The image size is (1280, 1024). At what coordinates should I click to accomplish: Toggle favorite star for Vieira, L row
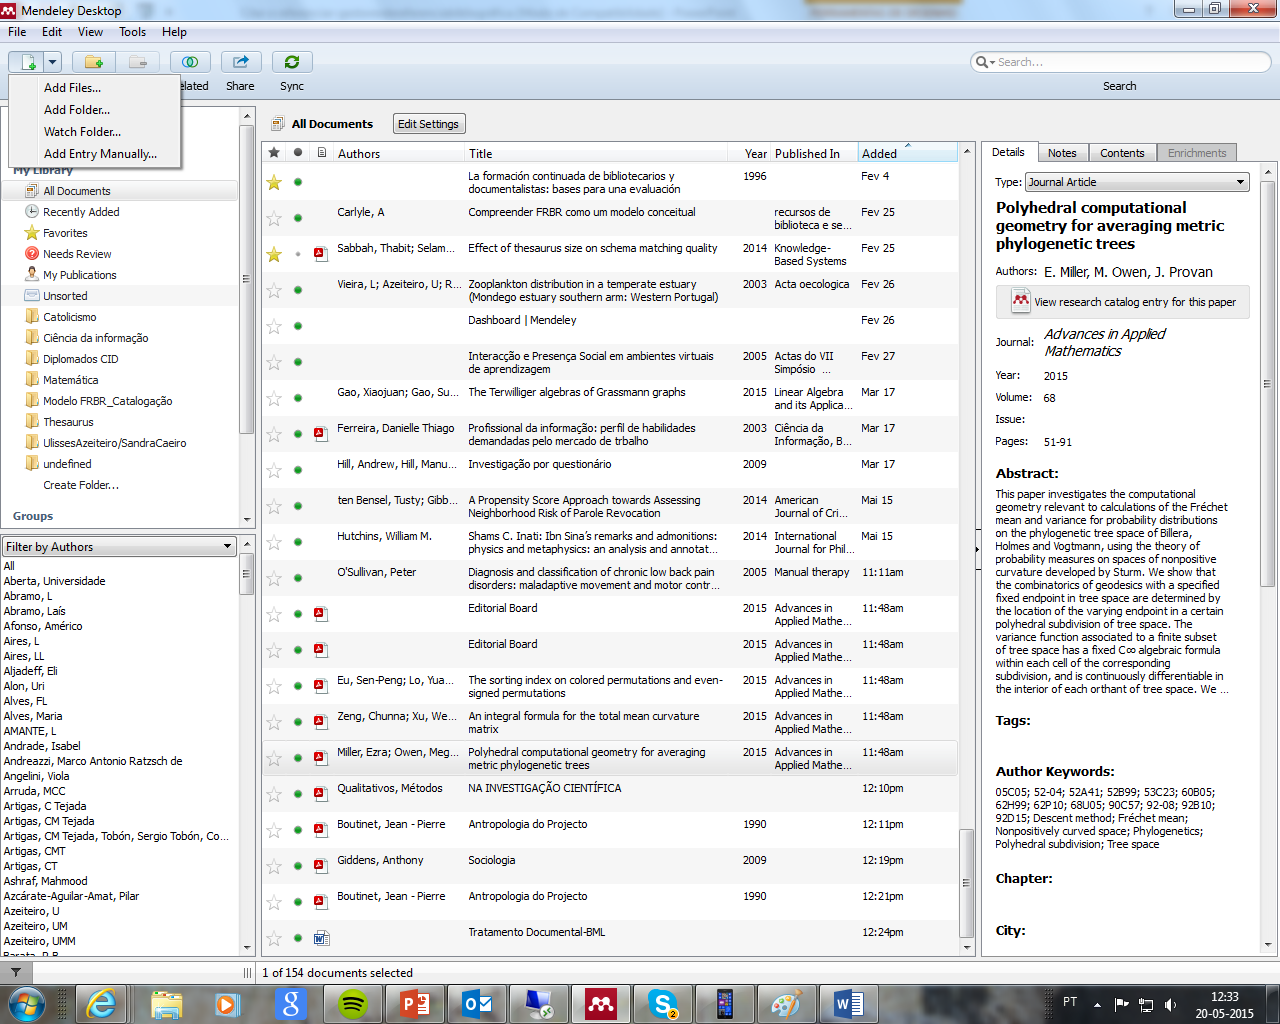274,290
